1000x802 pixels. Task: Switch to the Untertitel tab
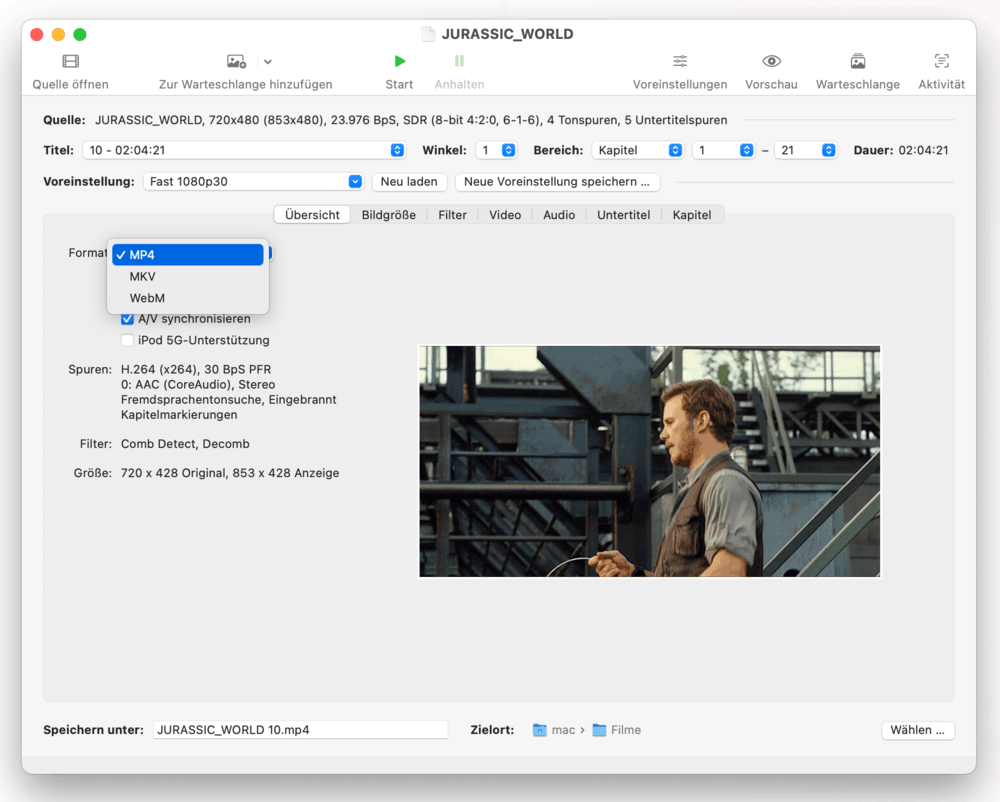coord(623,215)
